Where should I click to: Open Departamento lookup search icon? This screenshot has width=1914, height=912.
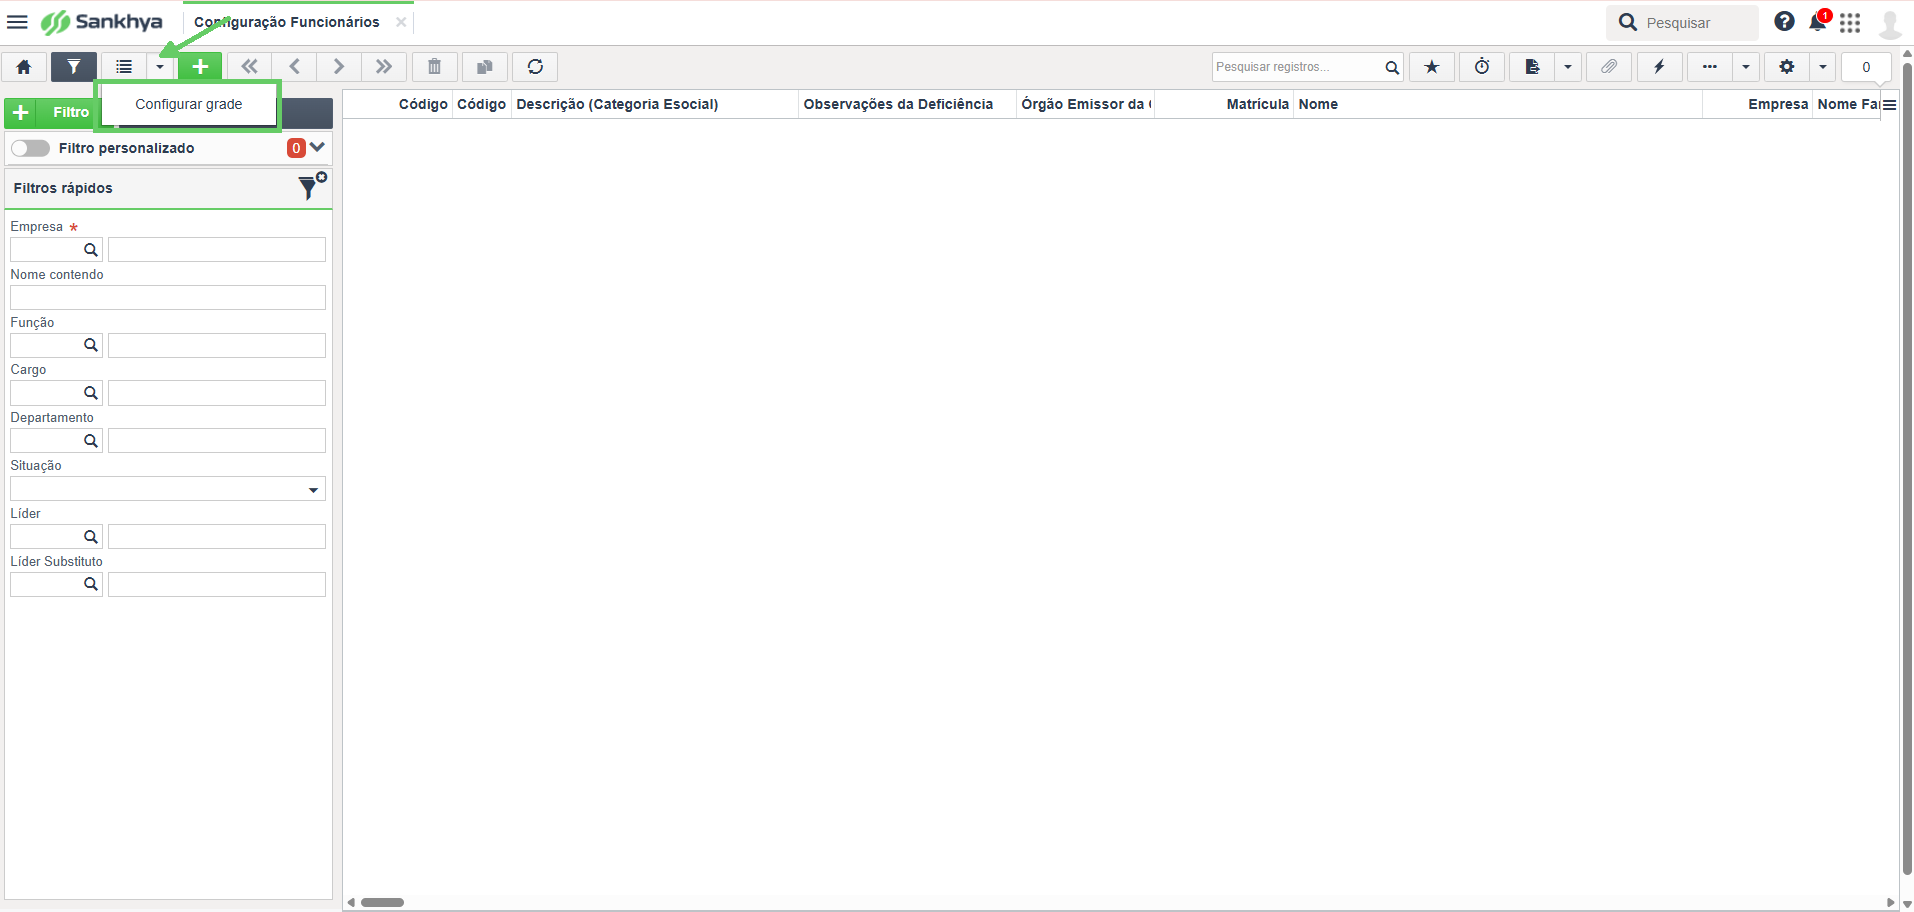tap(91, 441)
